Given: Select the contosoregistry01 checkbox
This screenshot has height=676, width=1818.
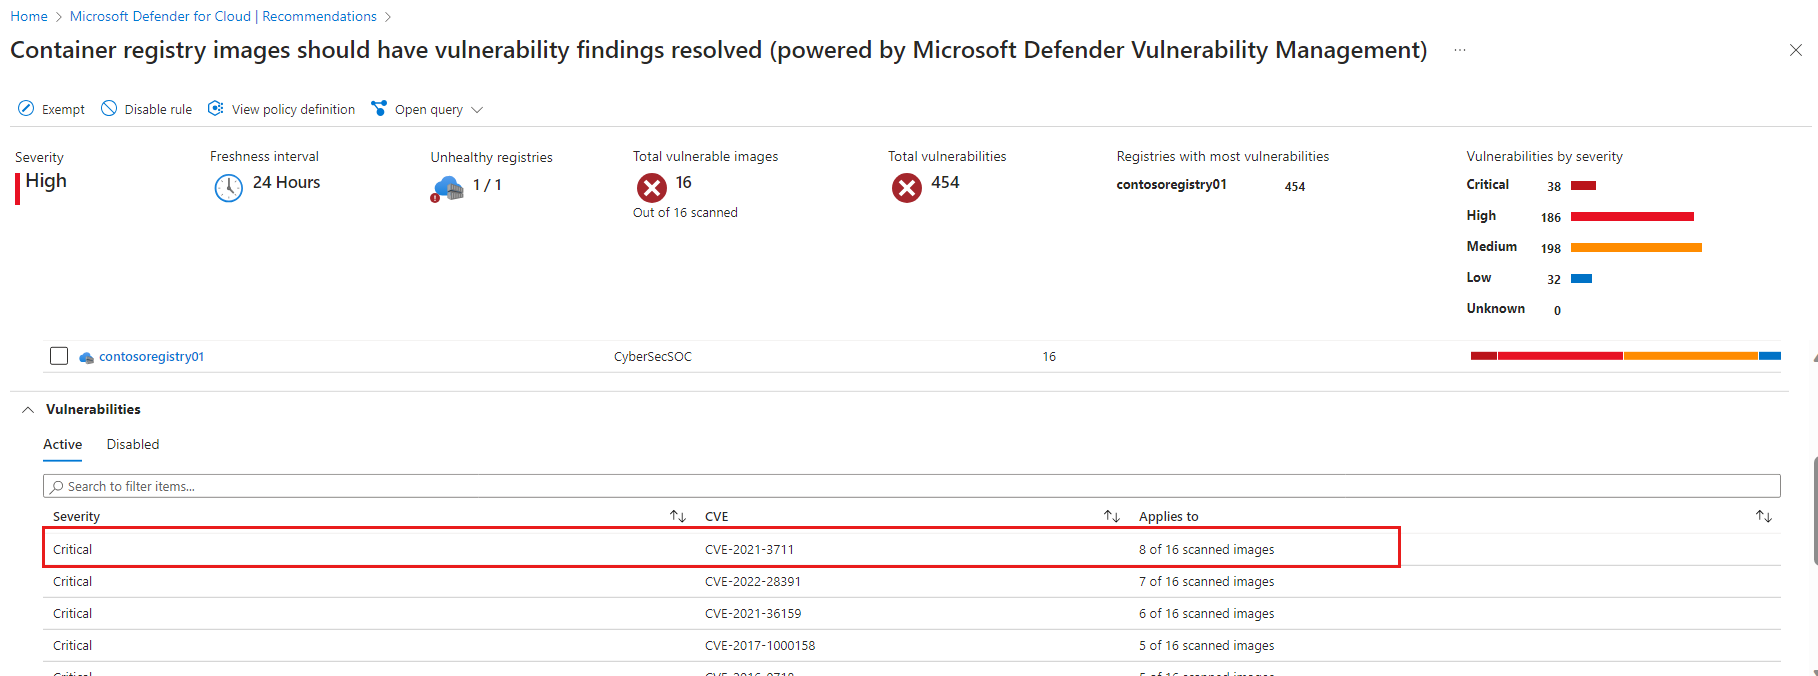Looking at the screenshot, I should click(59, 356).
